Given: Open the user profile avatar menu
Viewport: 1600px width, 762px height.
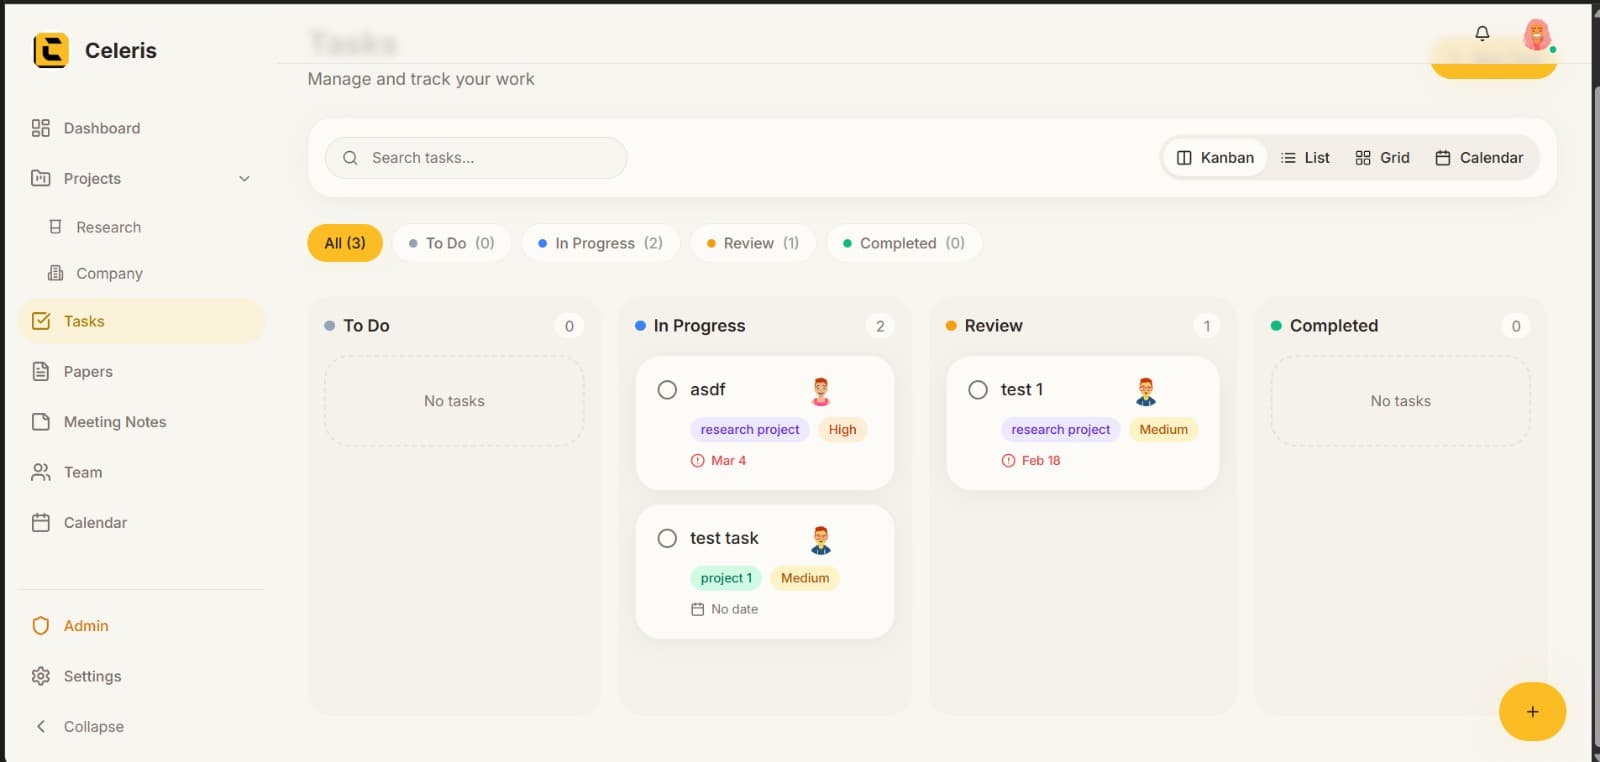Looking at the screenshot, I should tap(1537, 35).
